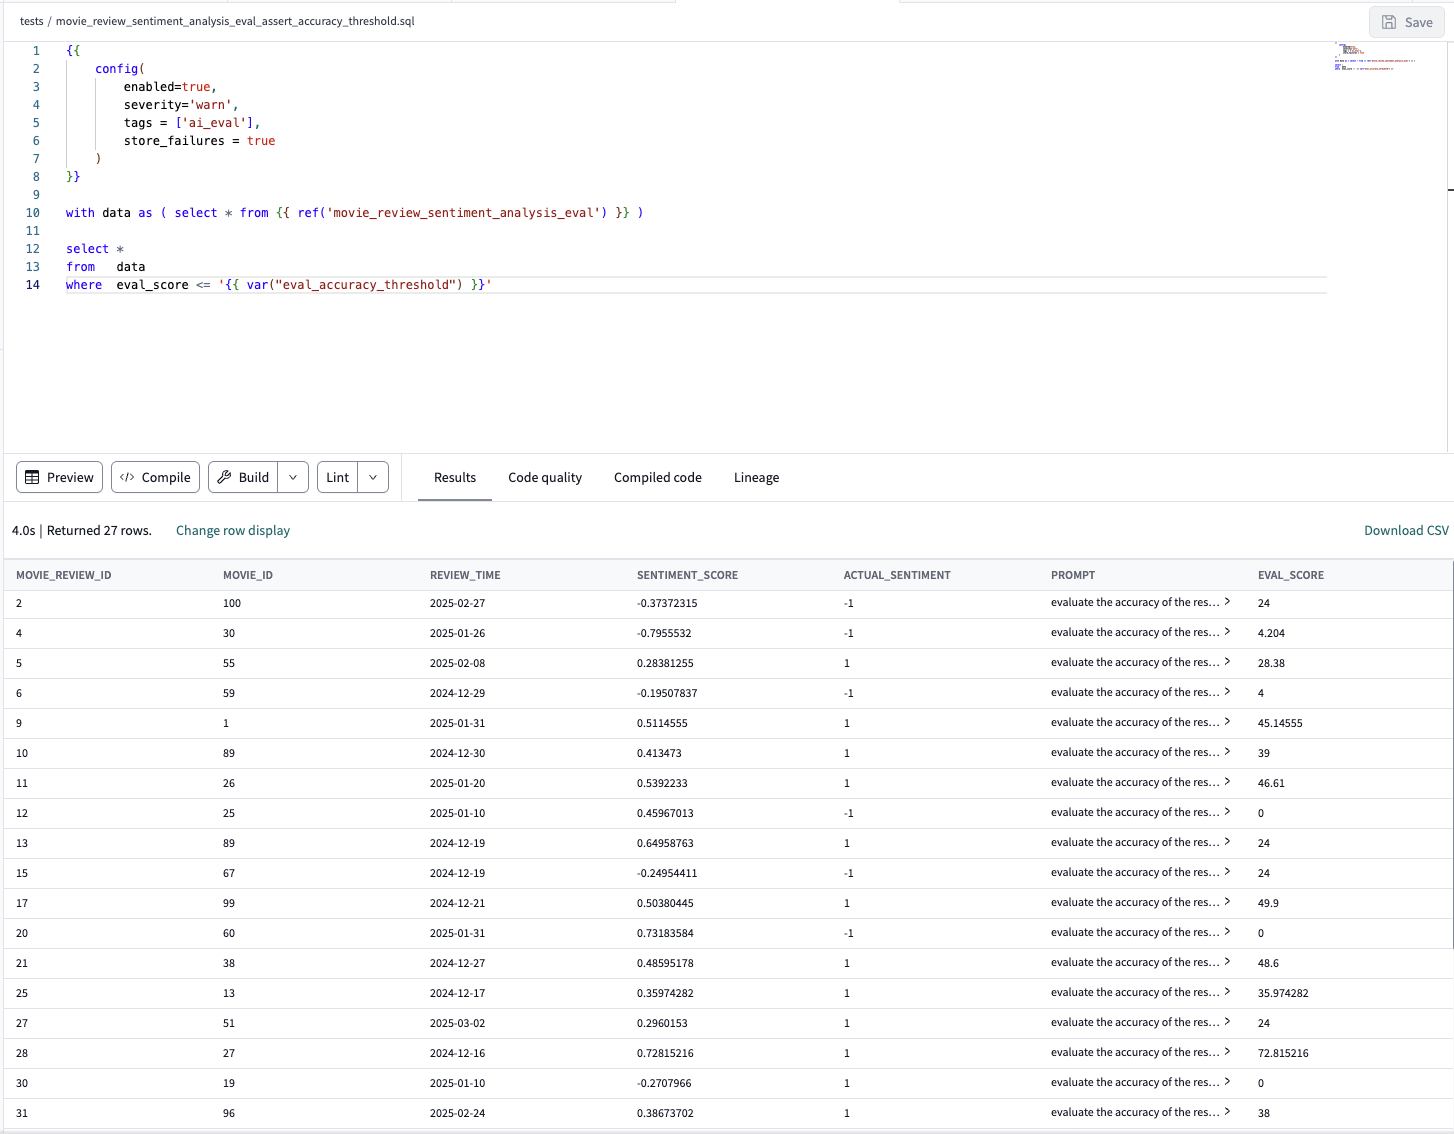Click line 14 of the SQL editor
1454x1134 pixels.
(x=300, y=284)
